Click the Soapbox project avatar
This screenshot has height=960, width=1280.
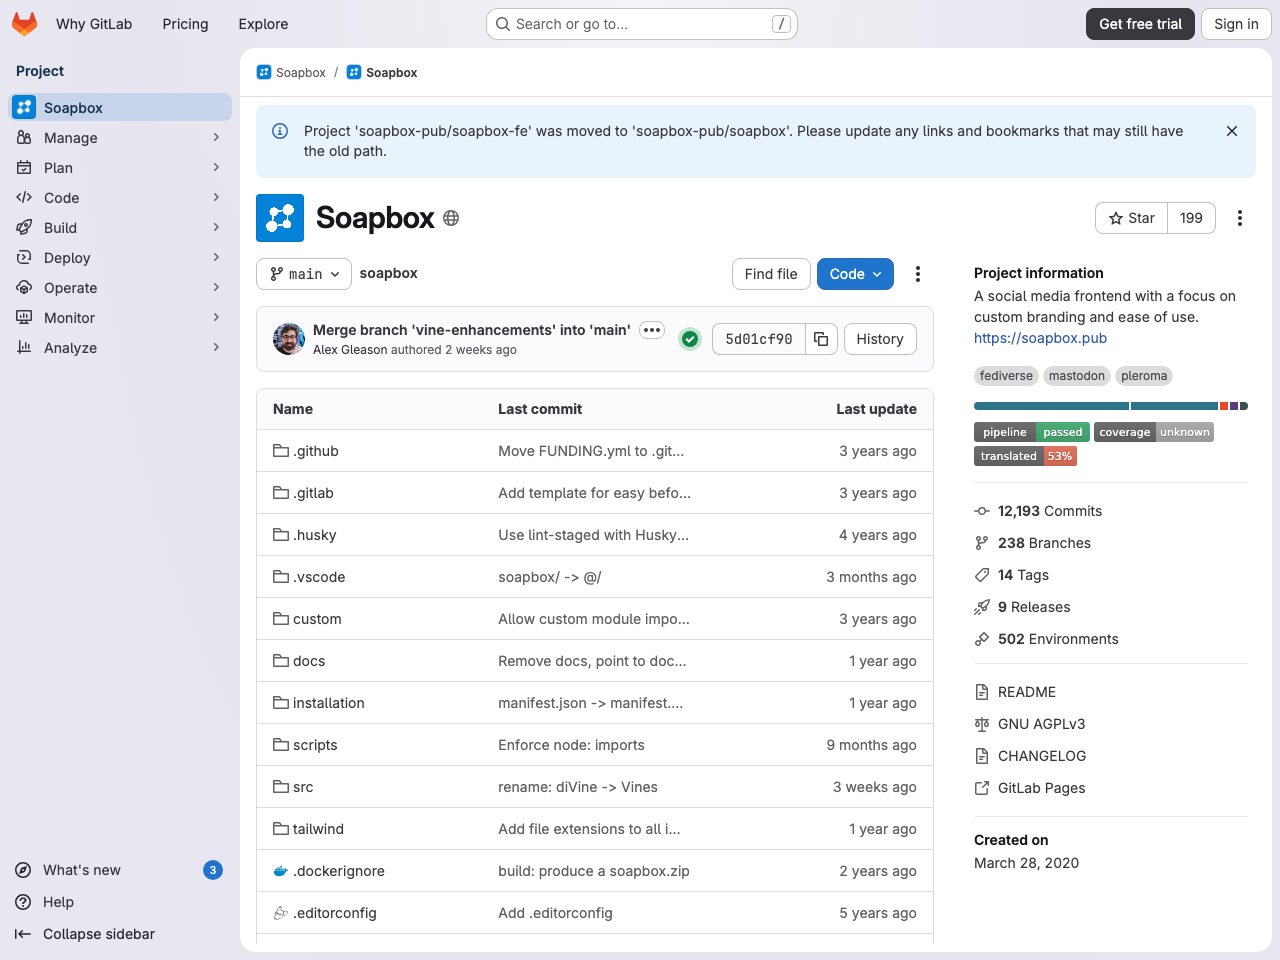coord(280,217)
